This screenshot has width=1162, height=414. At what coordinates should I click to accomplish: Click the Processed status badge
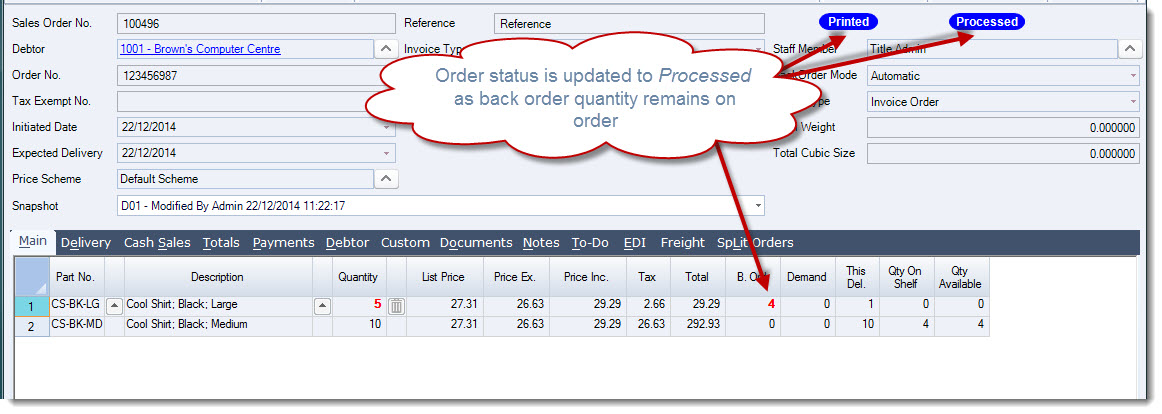[x=986, y=22]
